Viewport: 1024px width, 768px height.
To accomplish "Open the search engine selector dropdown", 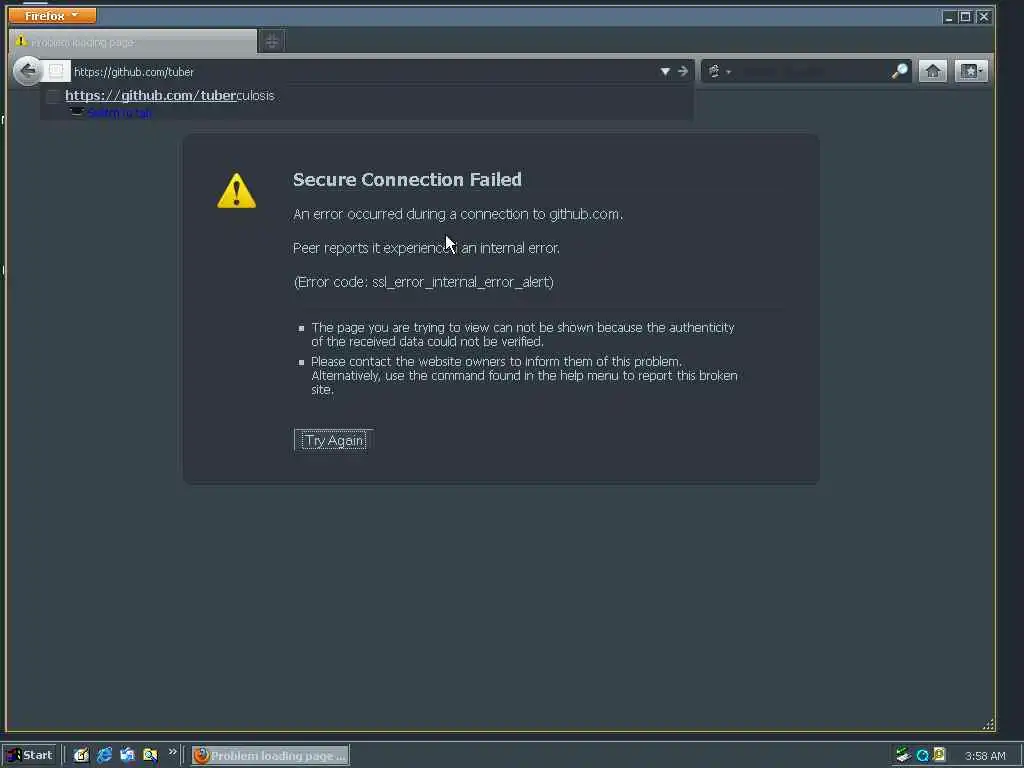I will click(718, 71).
